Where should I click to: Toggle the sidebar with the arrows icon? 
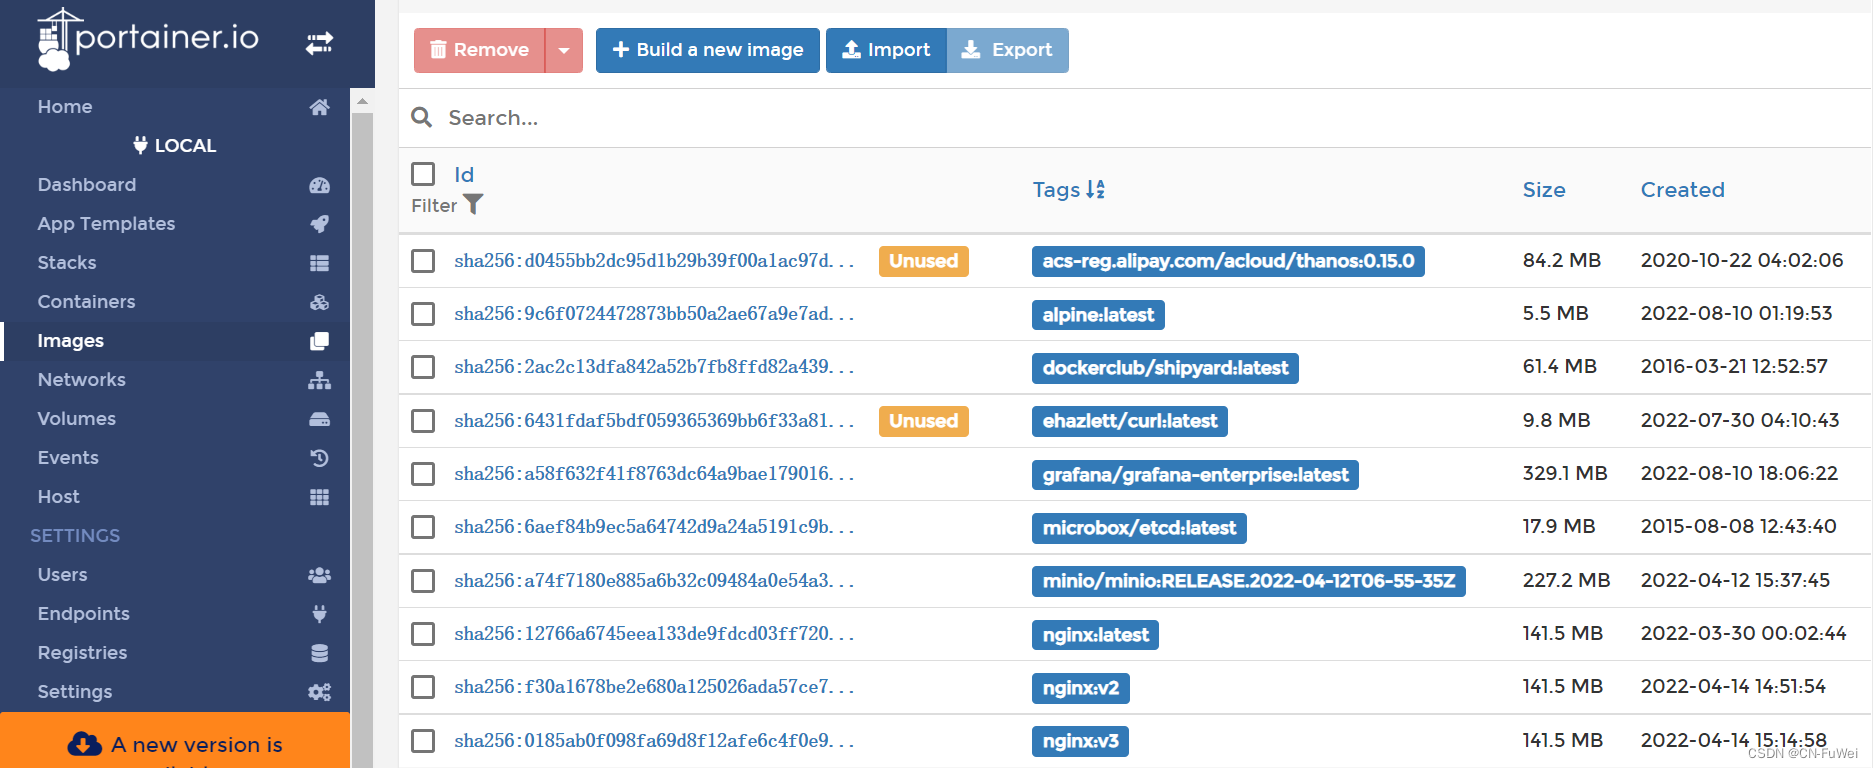319,43
